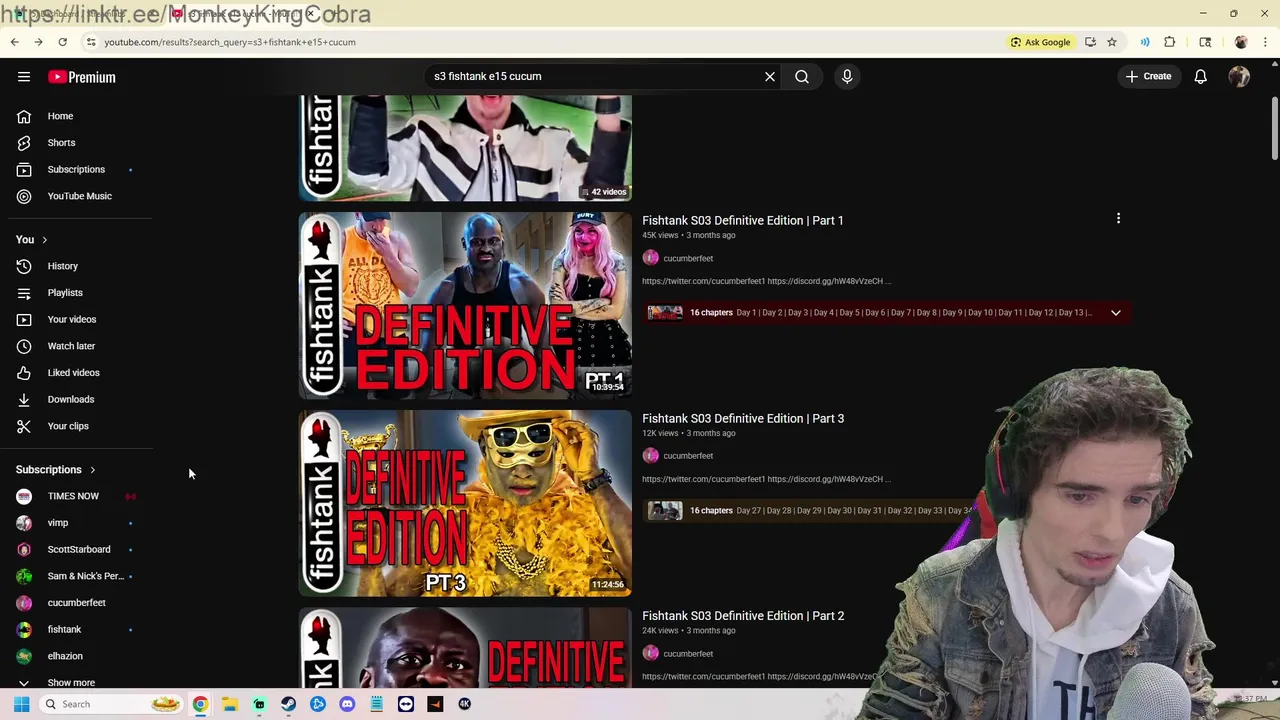Image resolution: width=1280 pixels, height=720 pixels.
Task: Open the Windows Start button
Action: (x=21, y=704)
